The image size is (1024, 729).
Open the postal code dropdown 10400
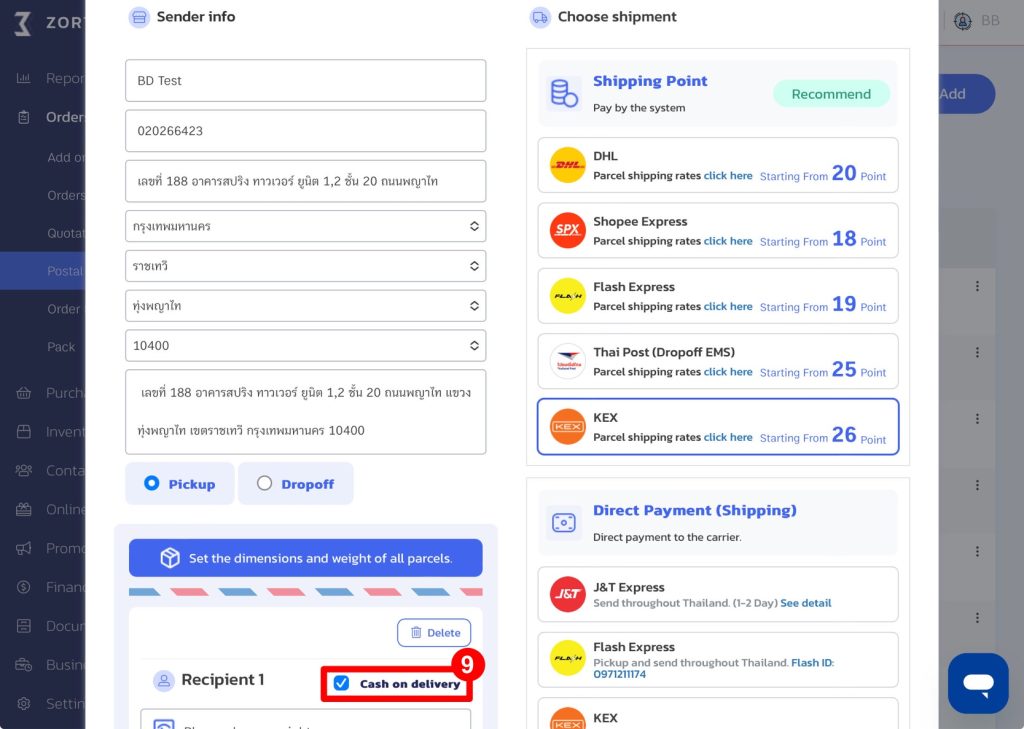pyautogui.click(x=306, y=346)
